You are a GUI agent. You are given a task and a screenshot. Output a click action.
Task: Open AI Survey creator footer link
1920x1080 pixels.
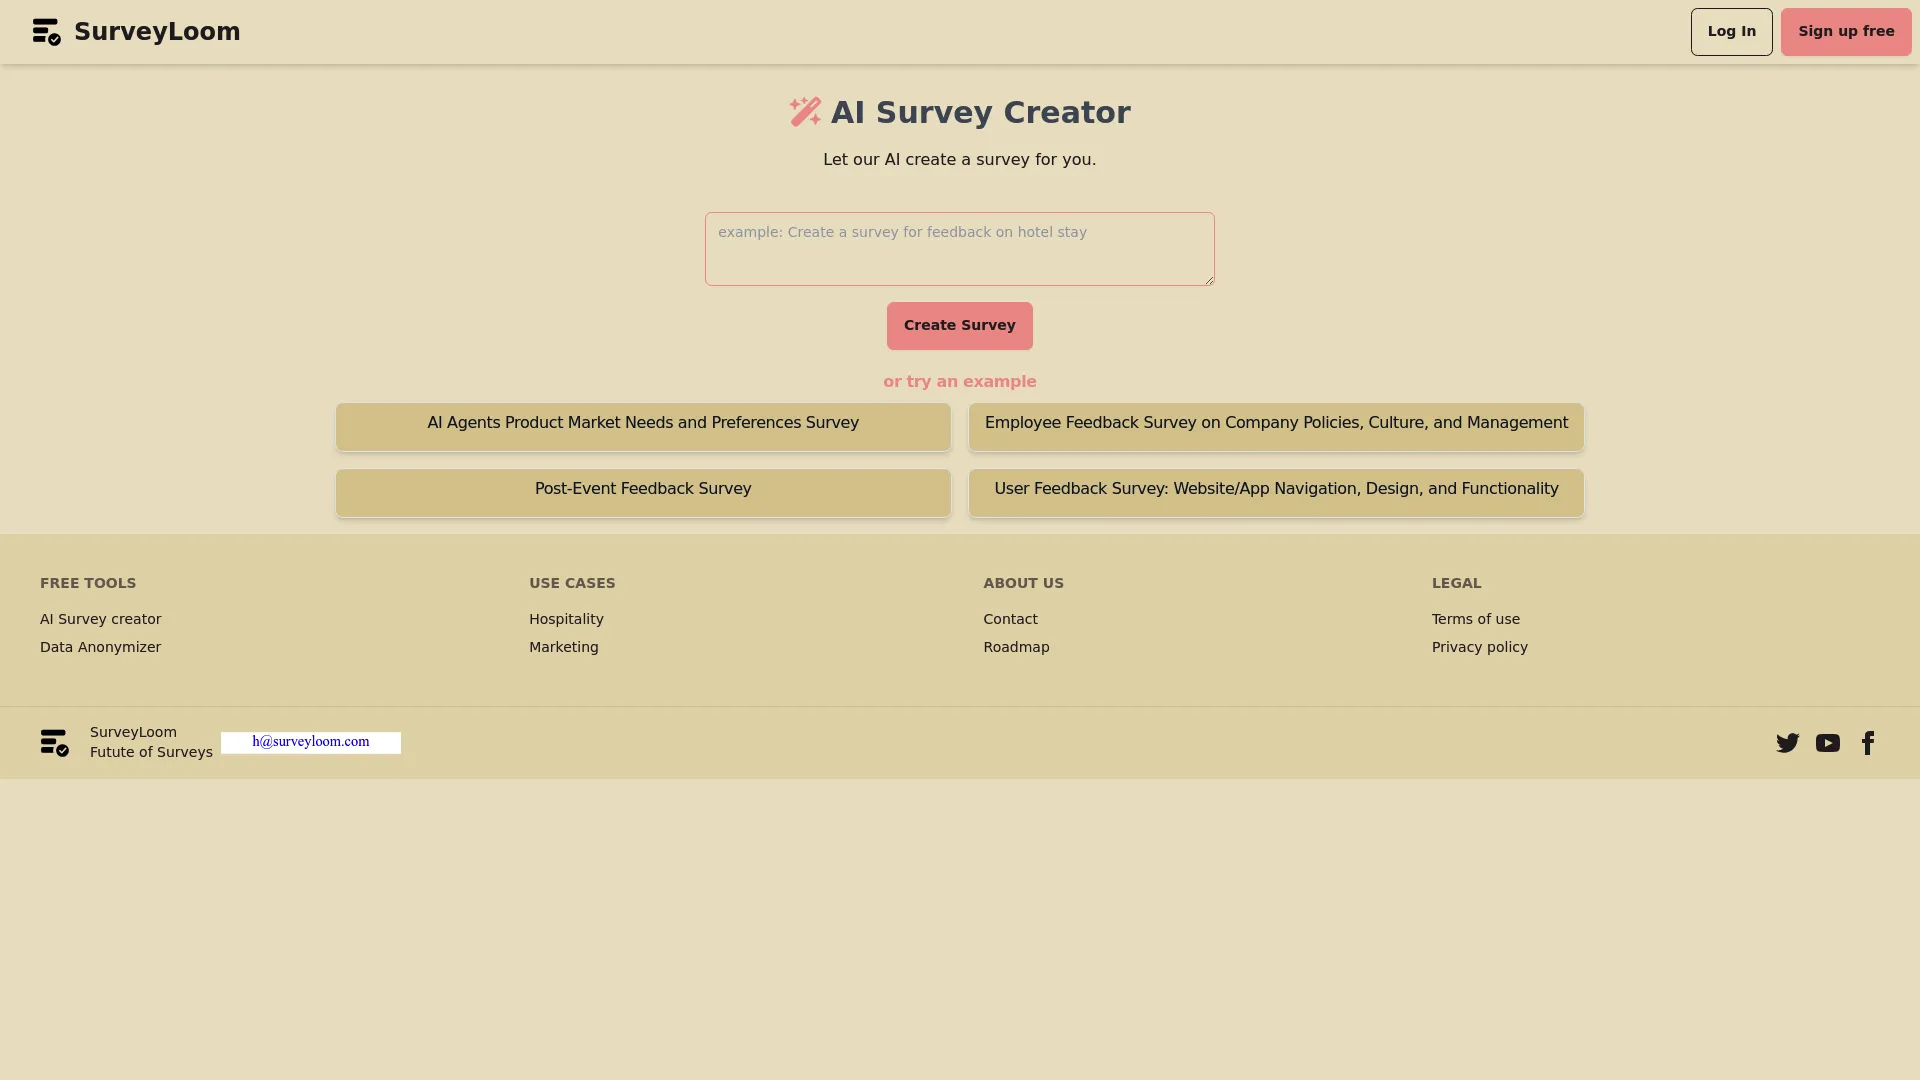coord(100,619)
